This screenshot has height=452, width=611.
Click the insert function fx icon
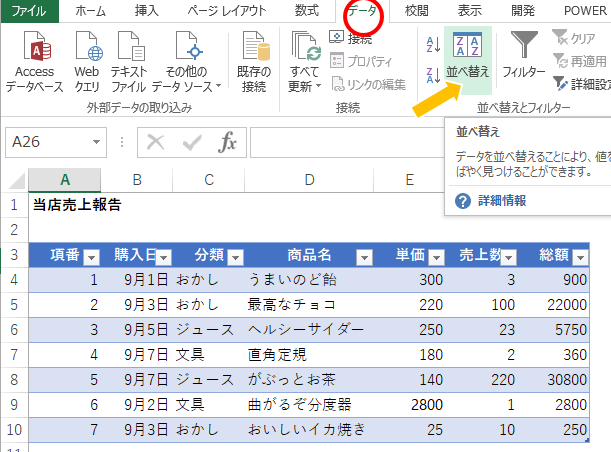click(x=228, y=142)
